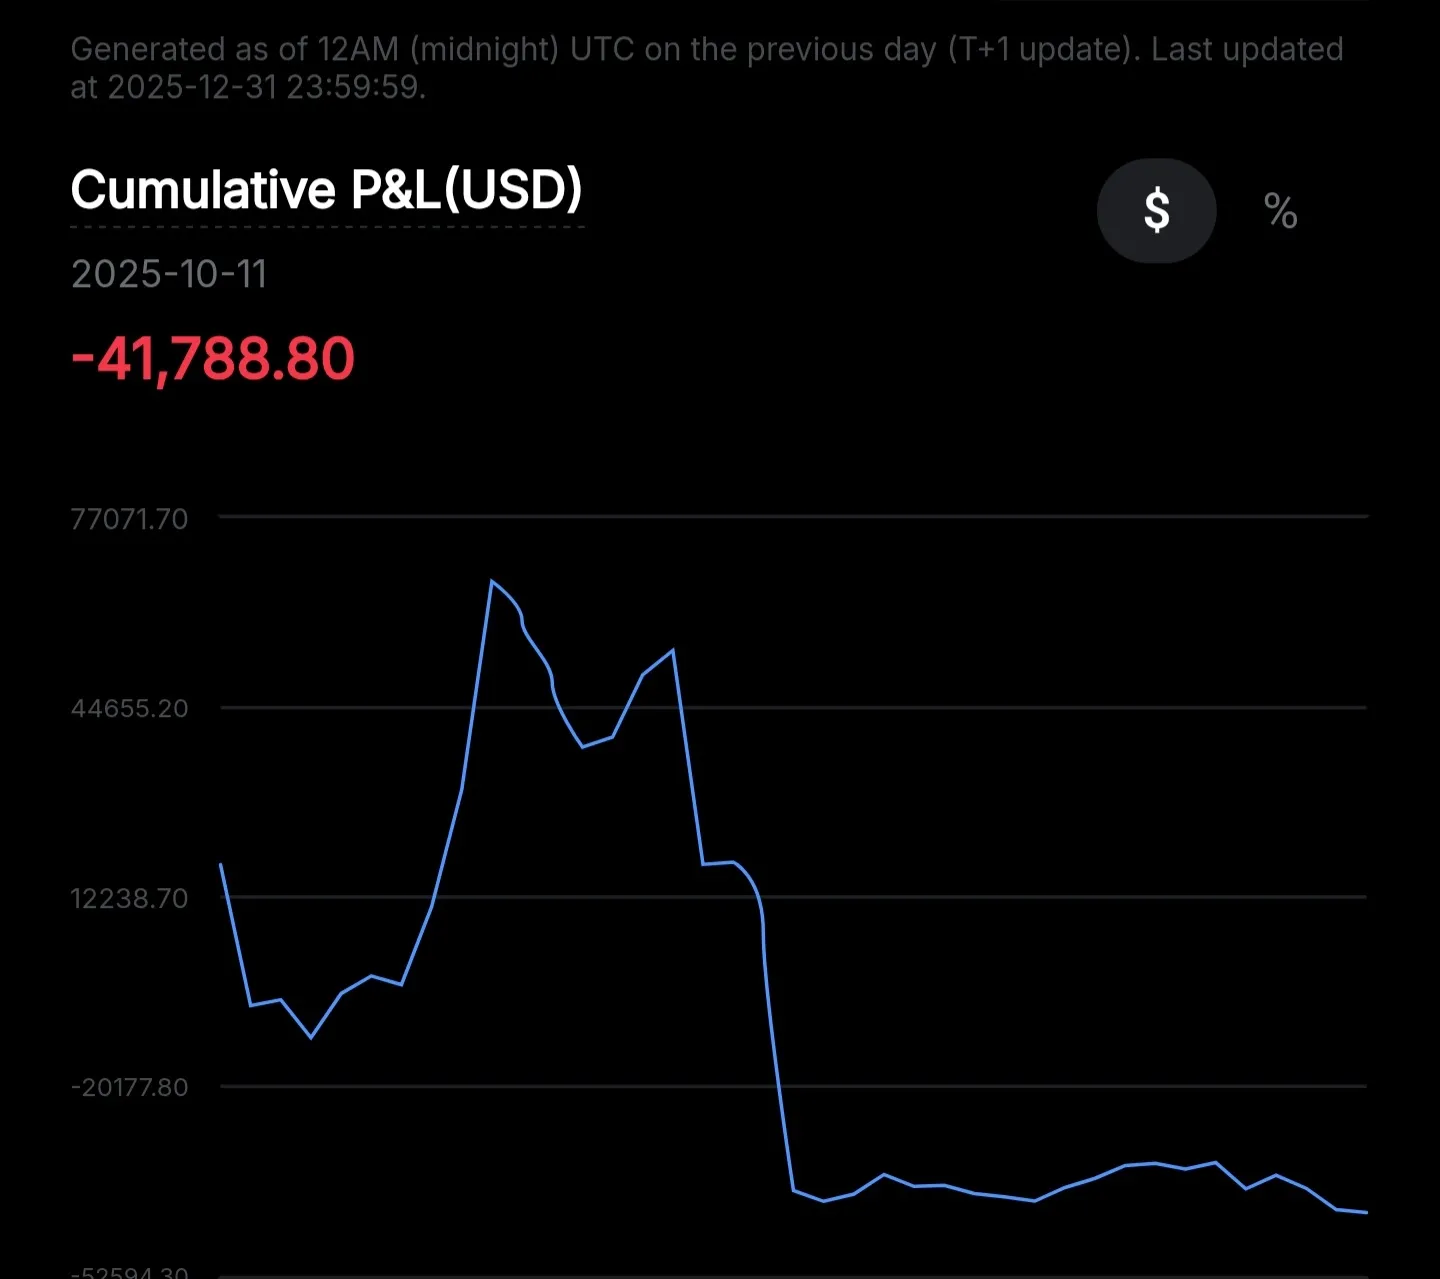Select the first data point at line's left start
The width and height of the screenshot is (1440, 1279).
221,864
